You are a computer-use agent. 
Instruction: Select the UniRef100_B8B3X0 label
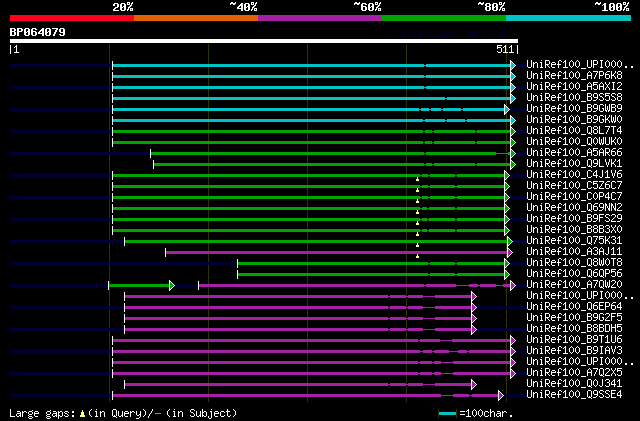(x=574, y=229)
